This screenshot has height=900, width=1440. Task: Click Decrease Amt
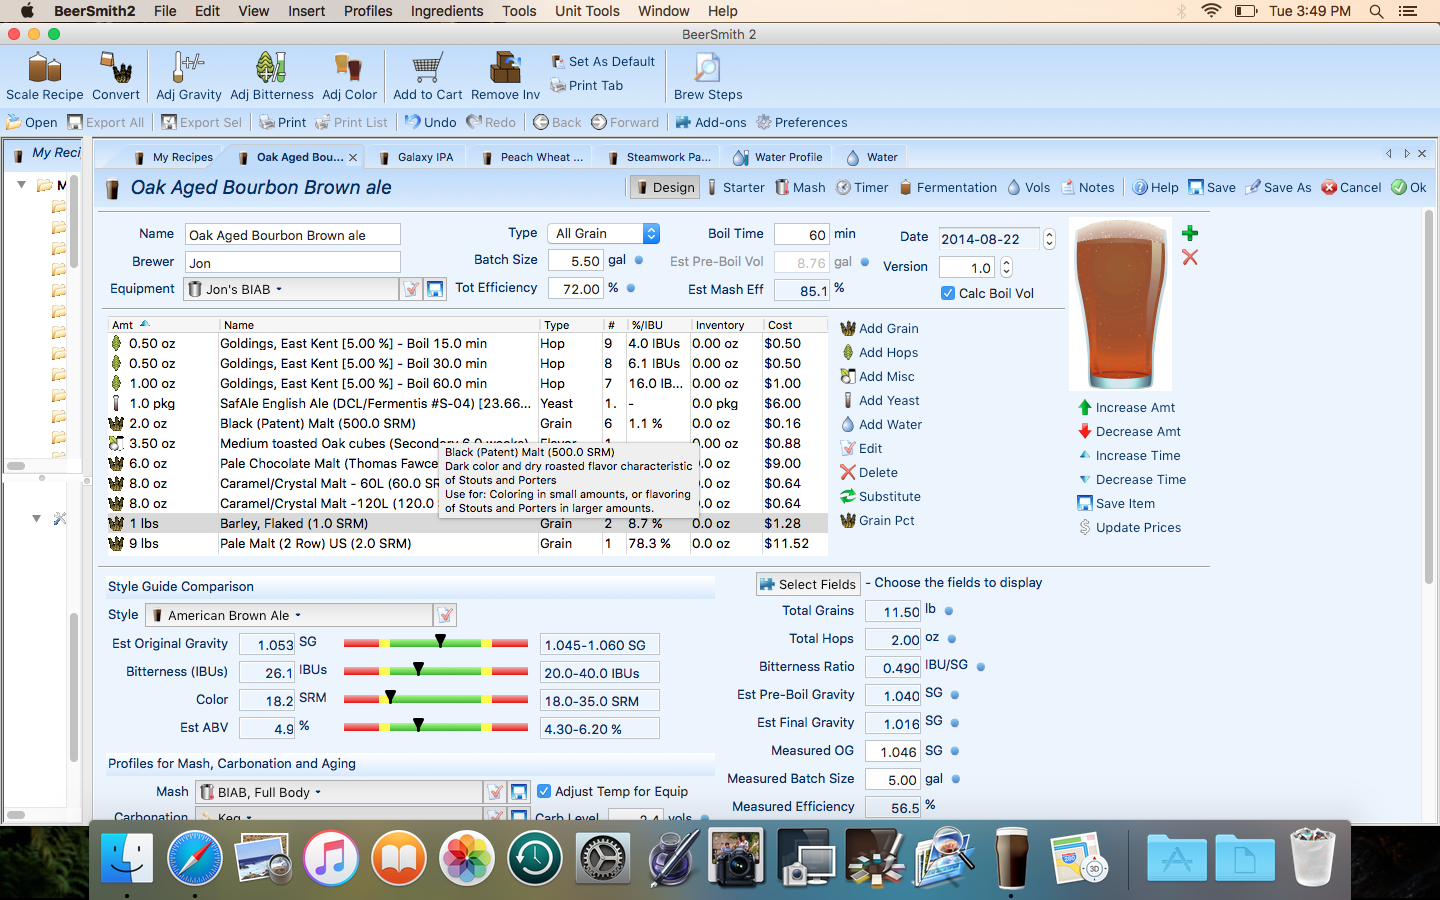(x=1129, y=431)
